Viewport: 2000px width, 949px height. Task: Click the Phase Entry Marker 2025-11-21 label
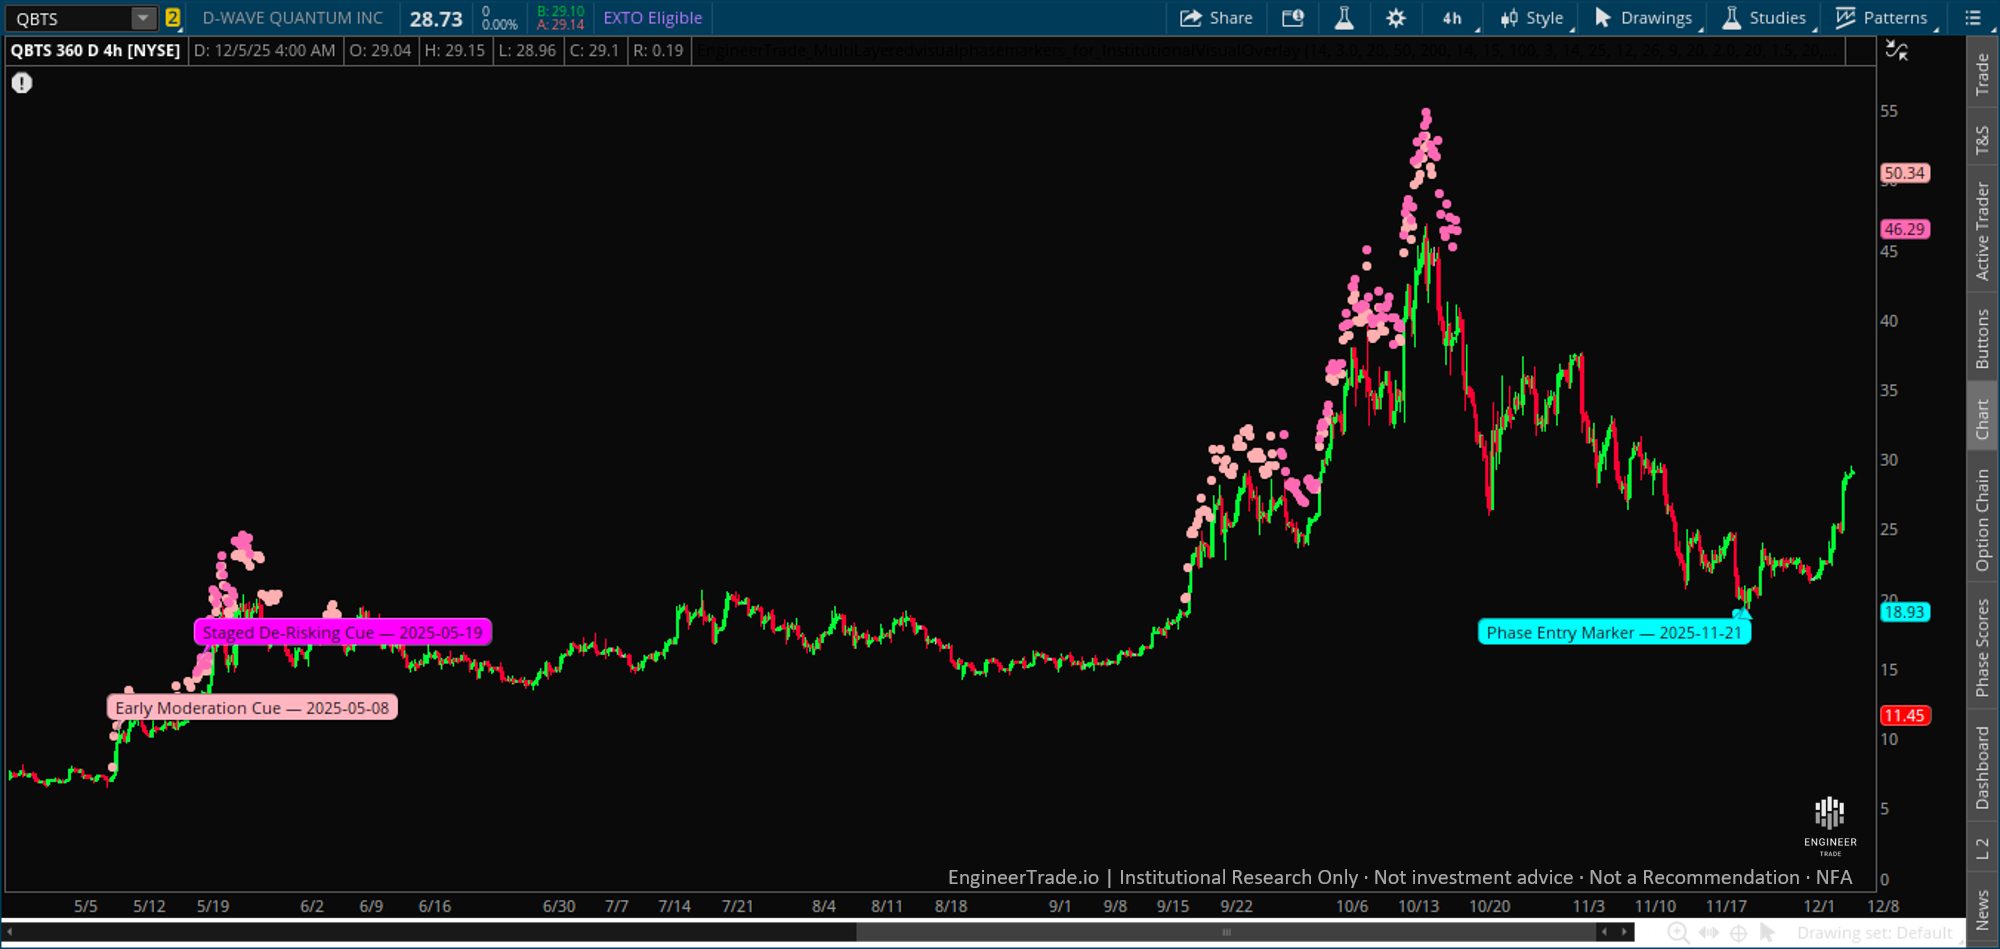(x=1613, y=632)
